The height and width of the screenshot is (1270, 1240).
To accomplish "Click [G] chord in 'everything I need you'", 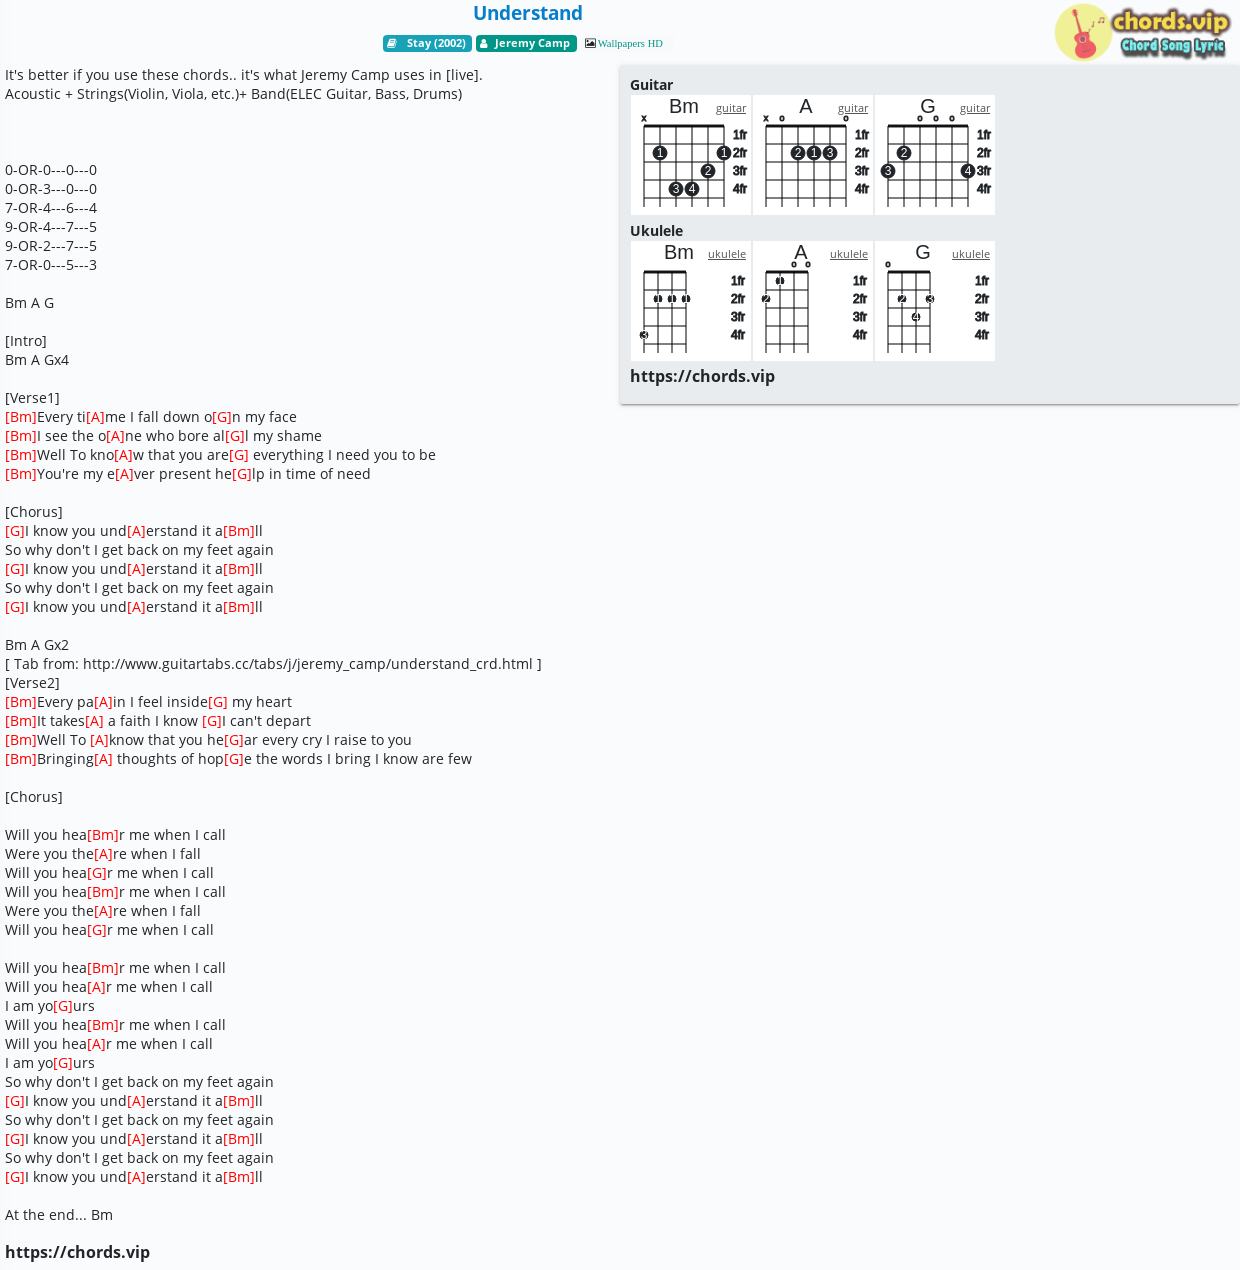I will (239, 455).
